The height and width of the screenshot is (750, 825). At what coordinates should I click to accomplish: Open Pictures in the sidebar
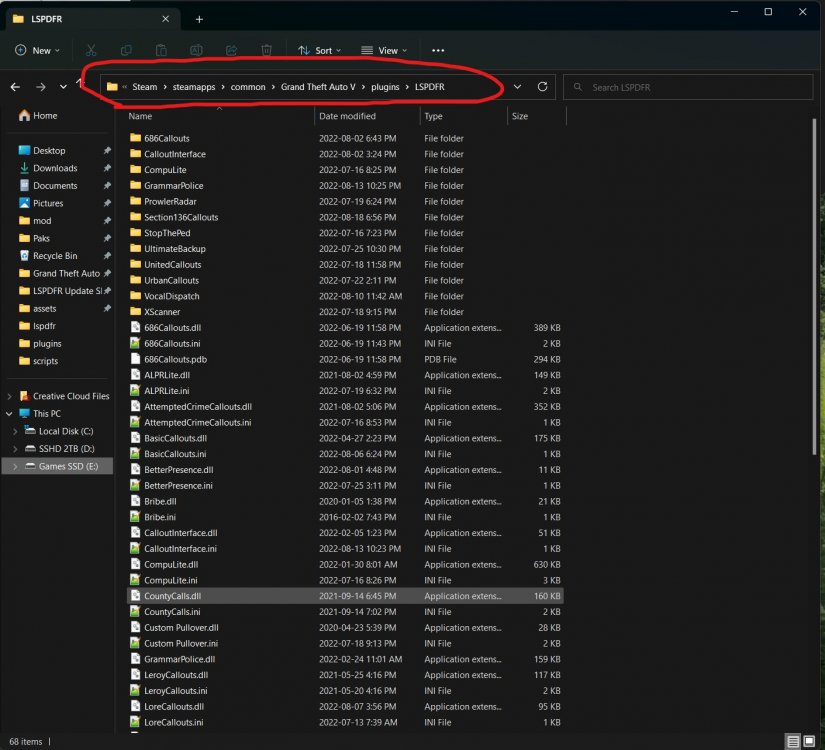[41, 203]
